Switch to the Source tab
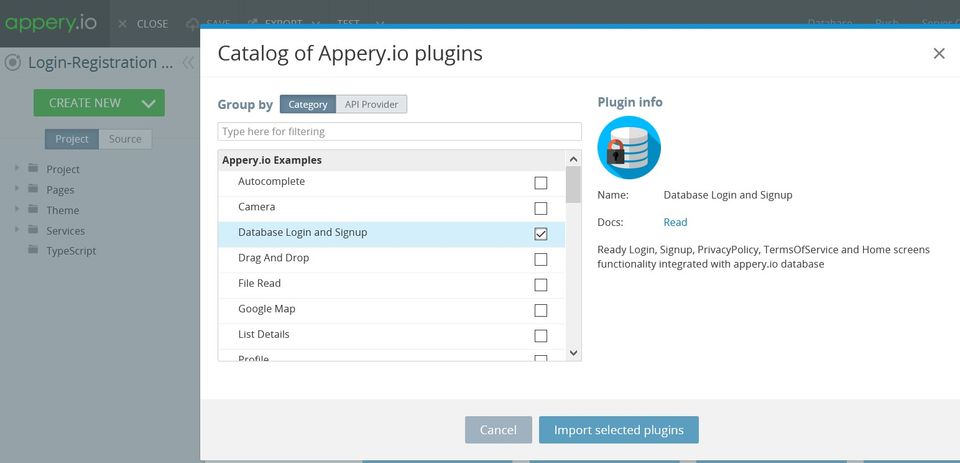Viewport: 960px width, 463px height. (x=125, y=139)
